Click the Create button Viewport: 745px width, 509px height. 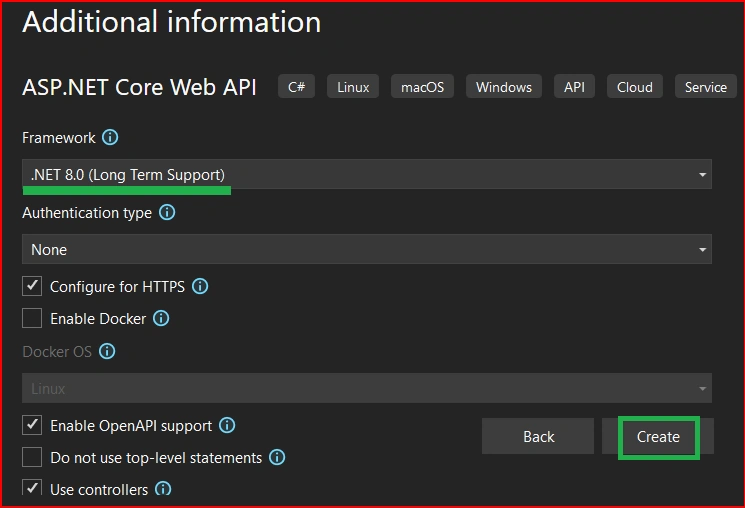(658, 437)
